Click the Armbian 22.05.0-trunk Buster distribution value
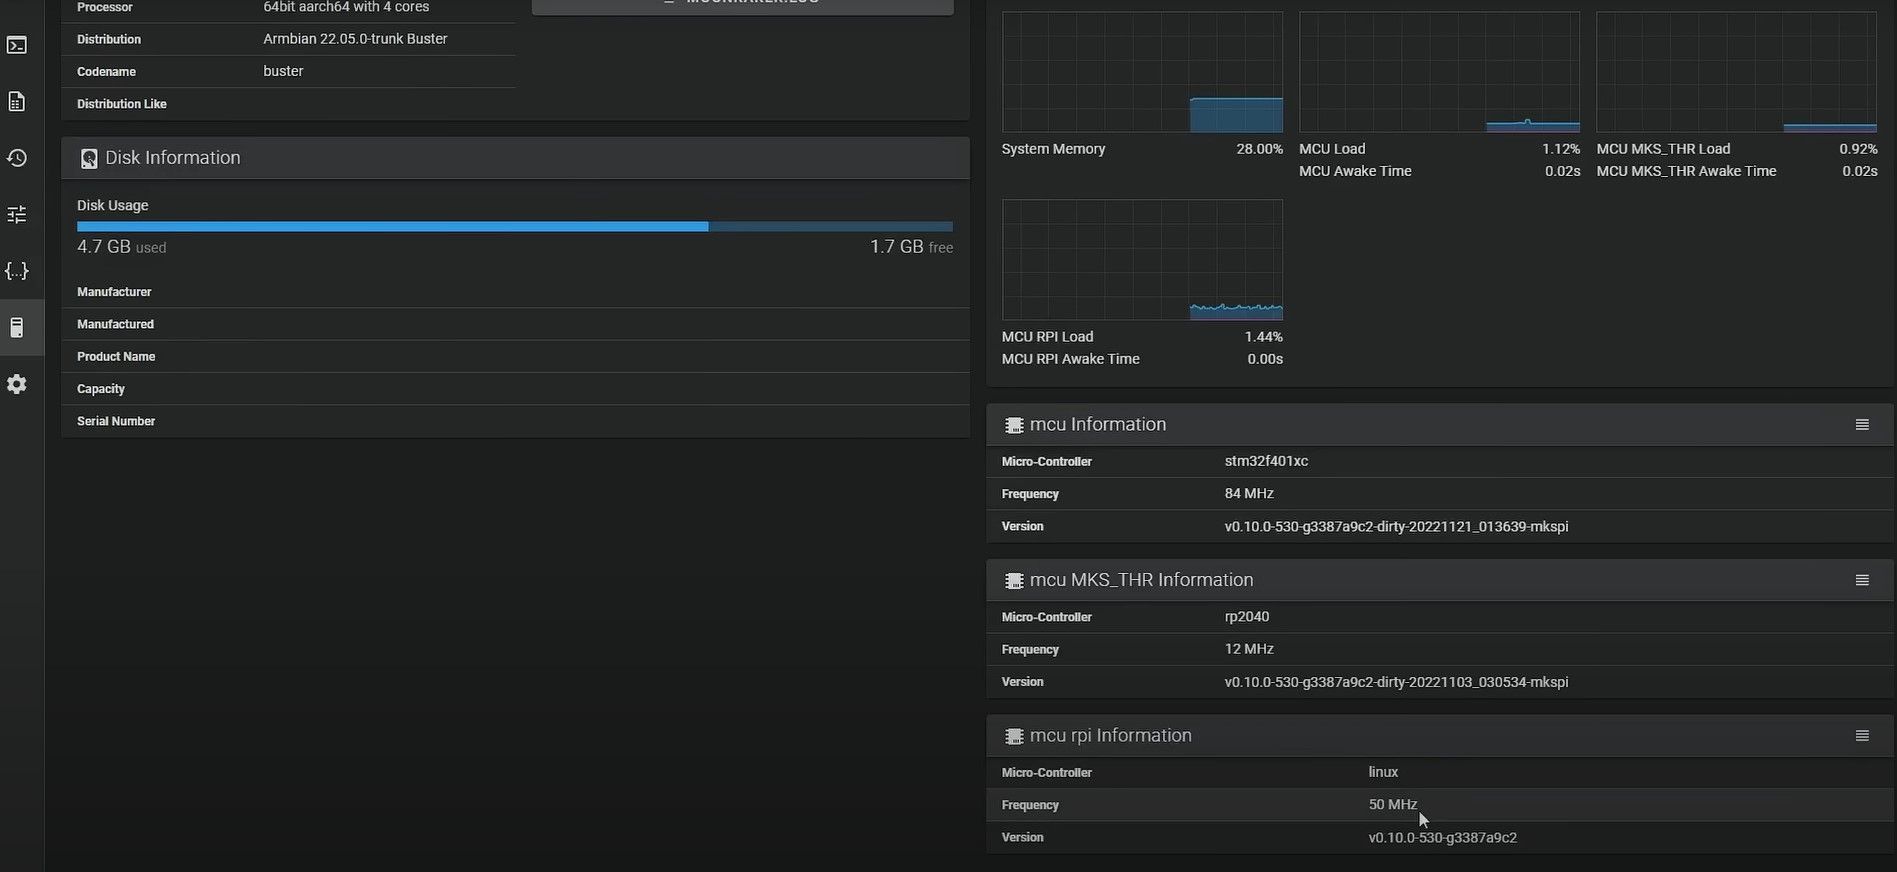This screenshot has width=1897, height=872. [355, 39]
